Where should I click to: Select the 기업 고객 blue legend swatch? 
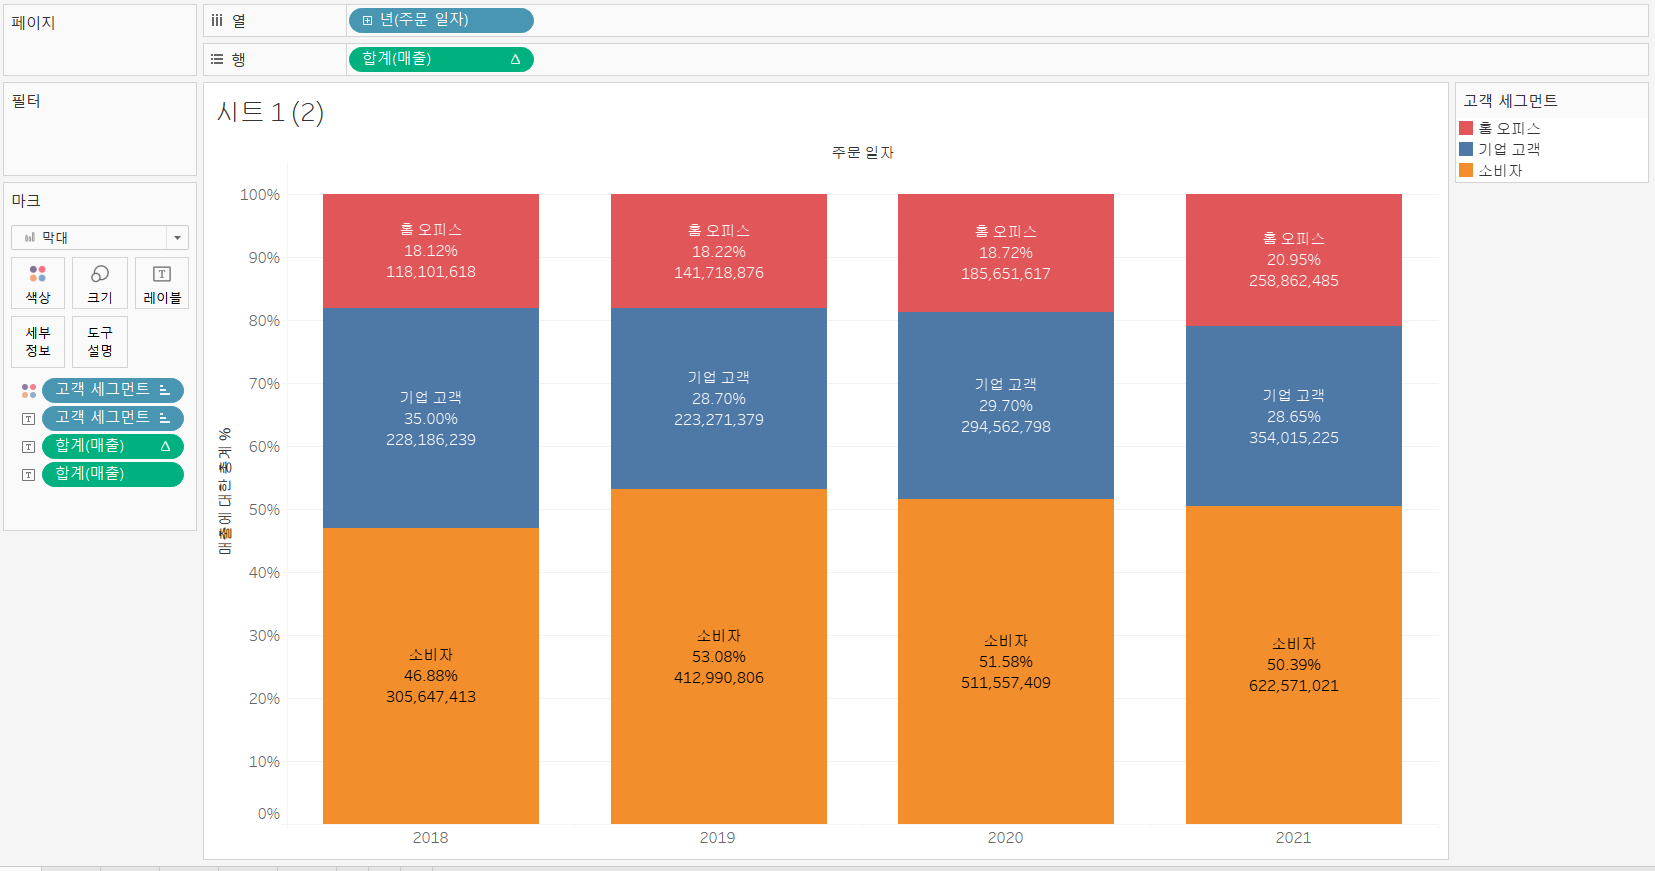coord(1466,149)
